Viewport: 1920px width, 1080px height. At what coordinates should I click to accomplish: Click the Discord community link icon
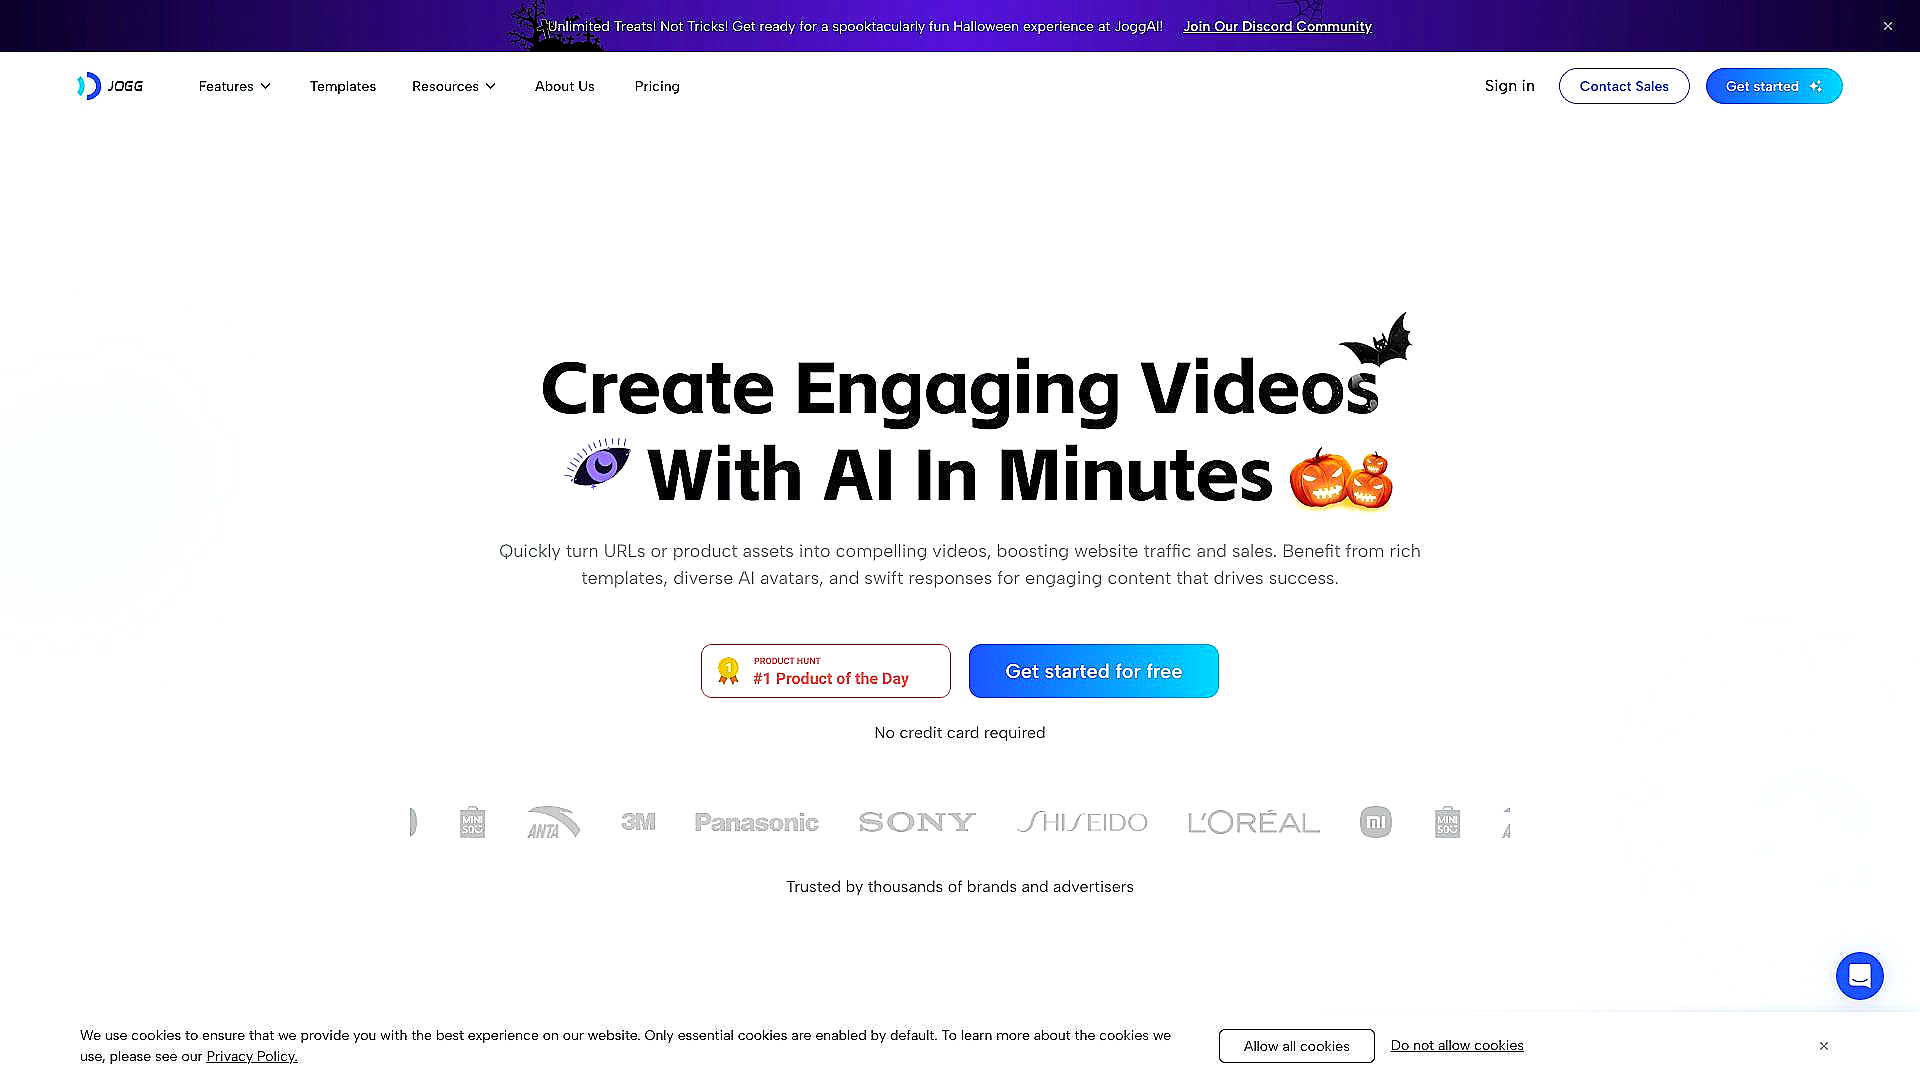point(1275,25)
